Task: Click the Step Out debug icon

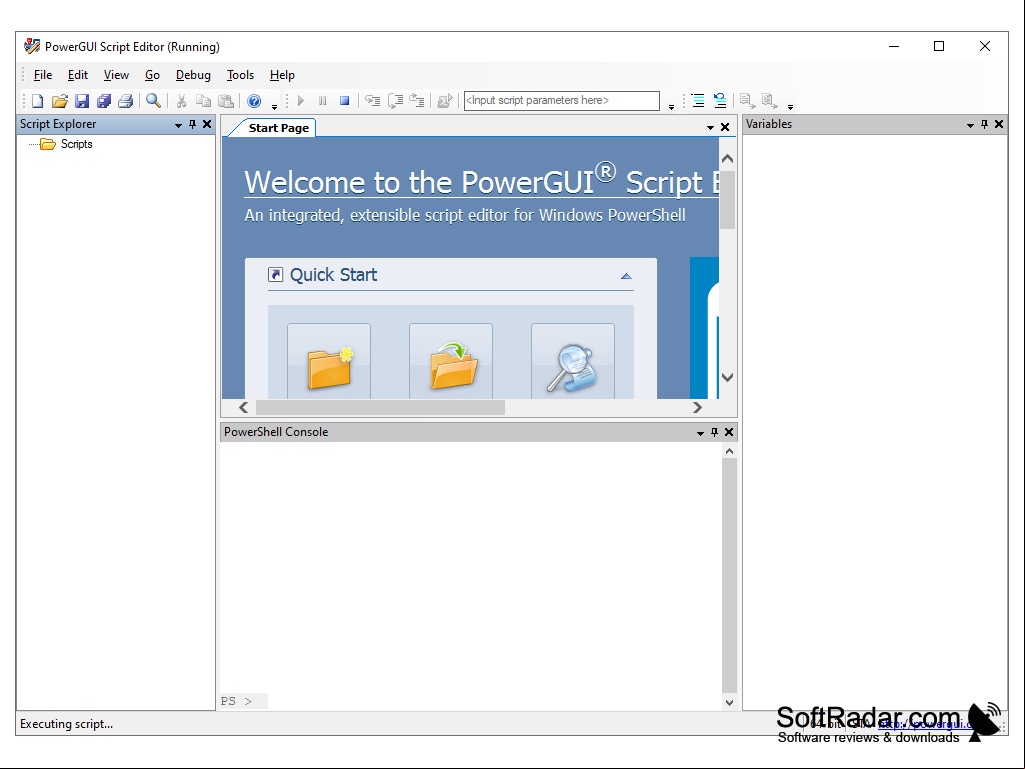Action: pos(416,101)
